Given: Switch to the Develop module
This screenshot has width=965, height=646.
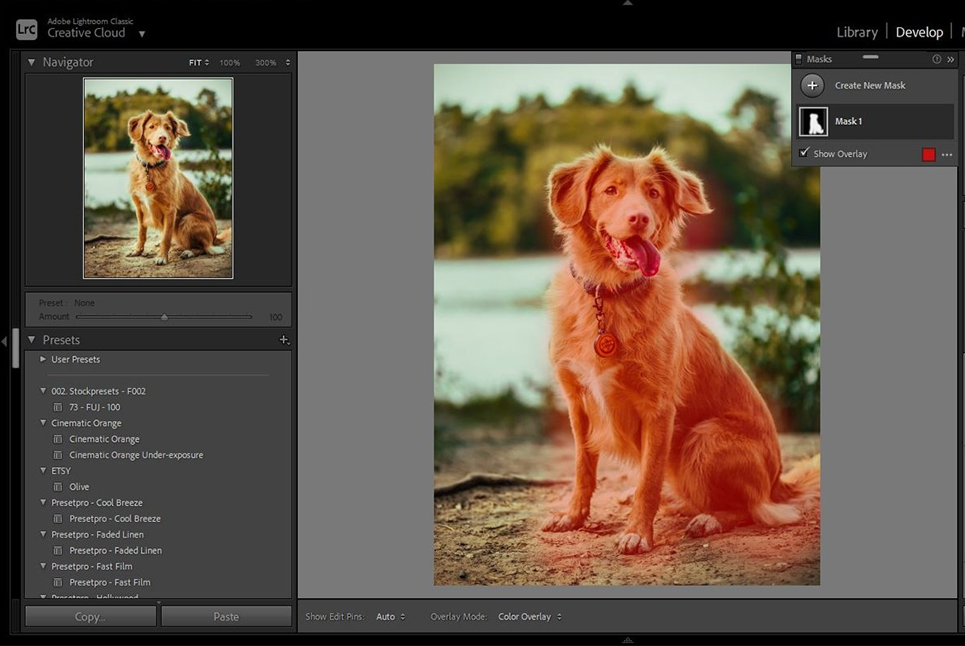Looking at the screenshot, I should point(919,32).
